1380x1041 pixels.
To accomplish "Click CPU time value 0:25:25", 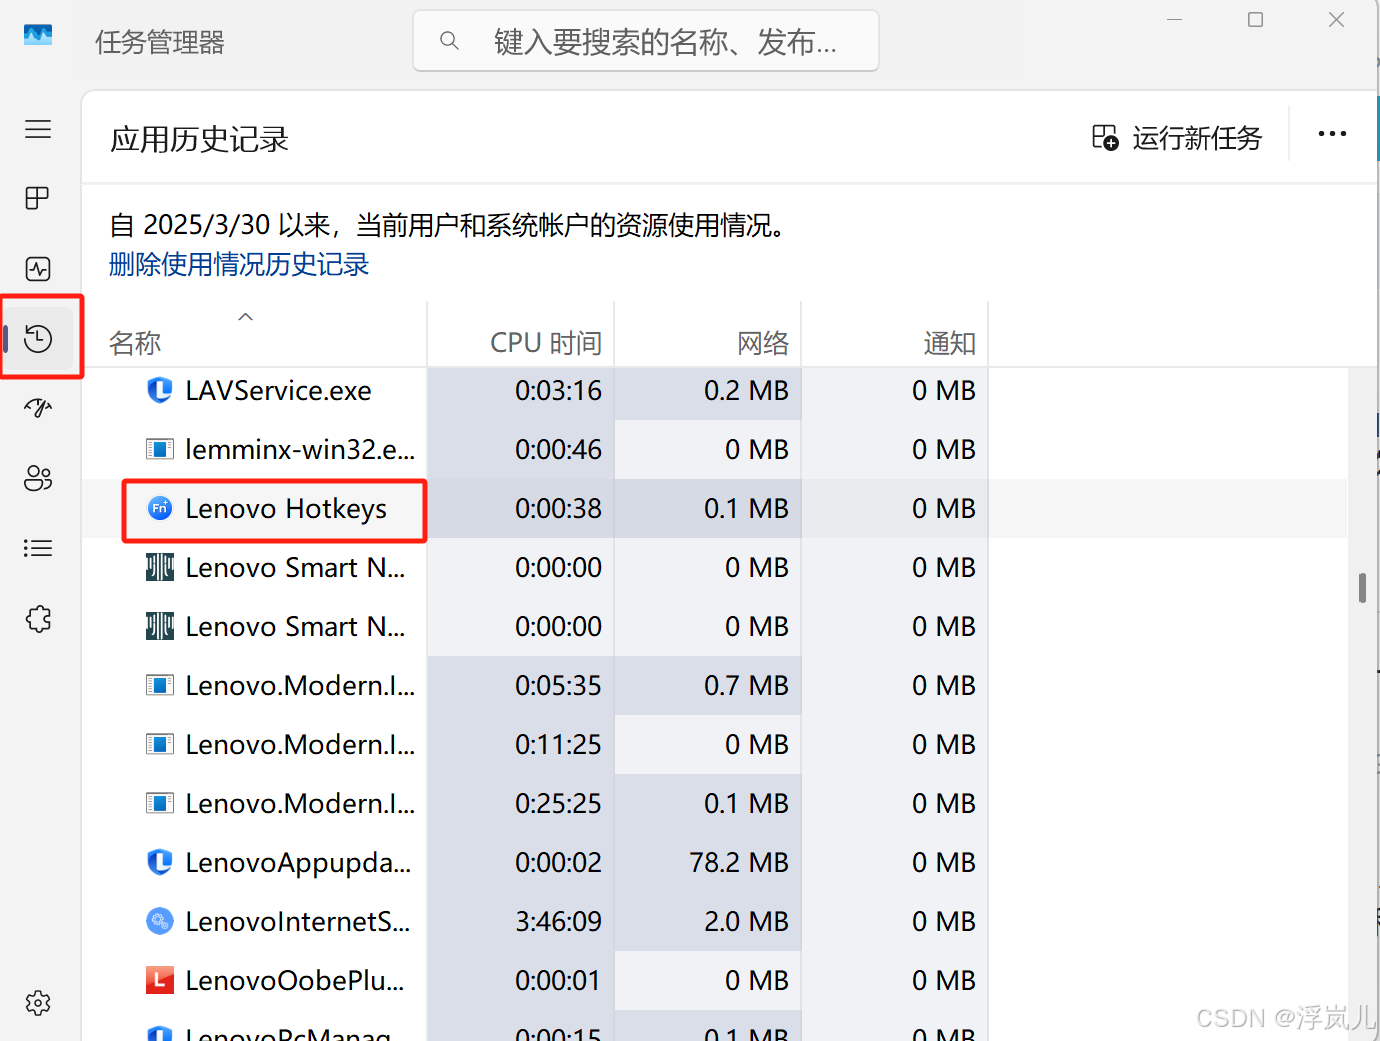I will pyautogui.click(x=558, y=803).
